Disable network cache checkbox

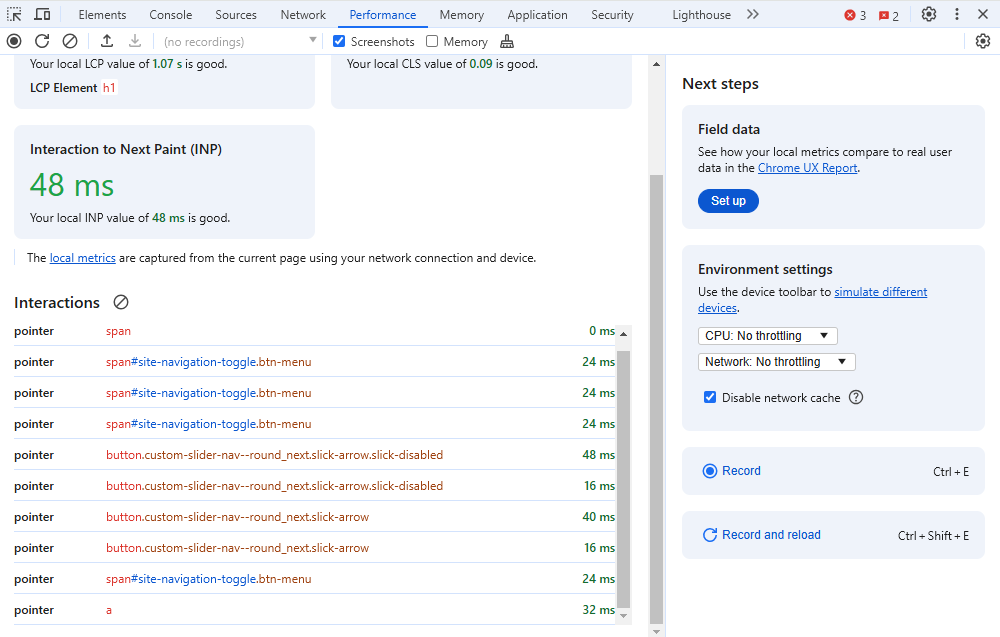click(709, 397)
